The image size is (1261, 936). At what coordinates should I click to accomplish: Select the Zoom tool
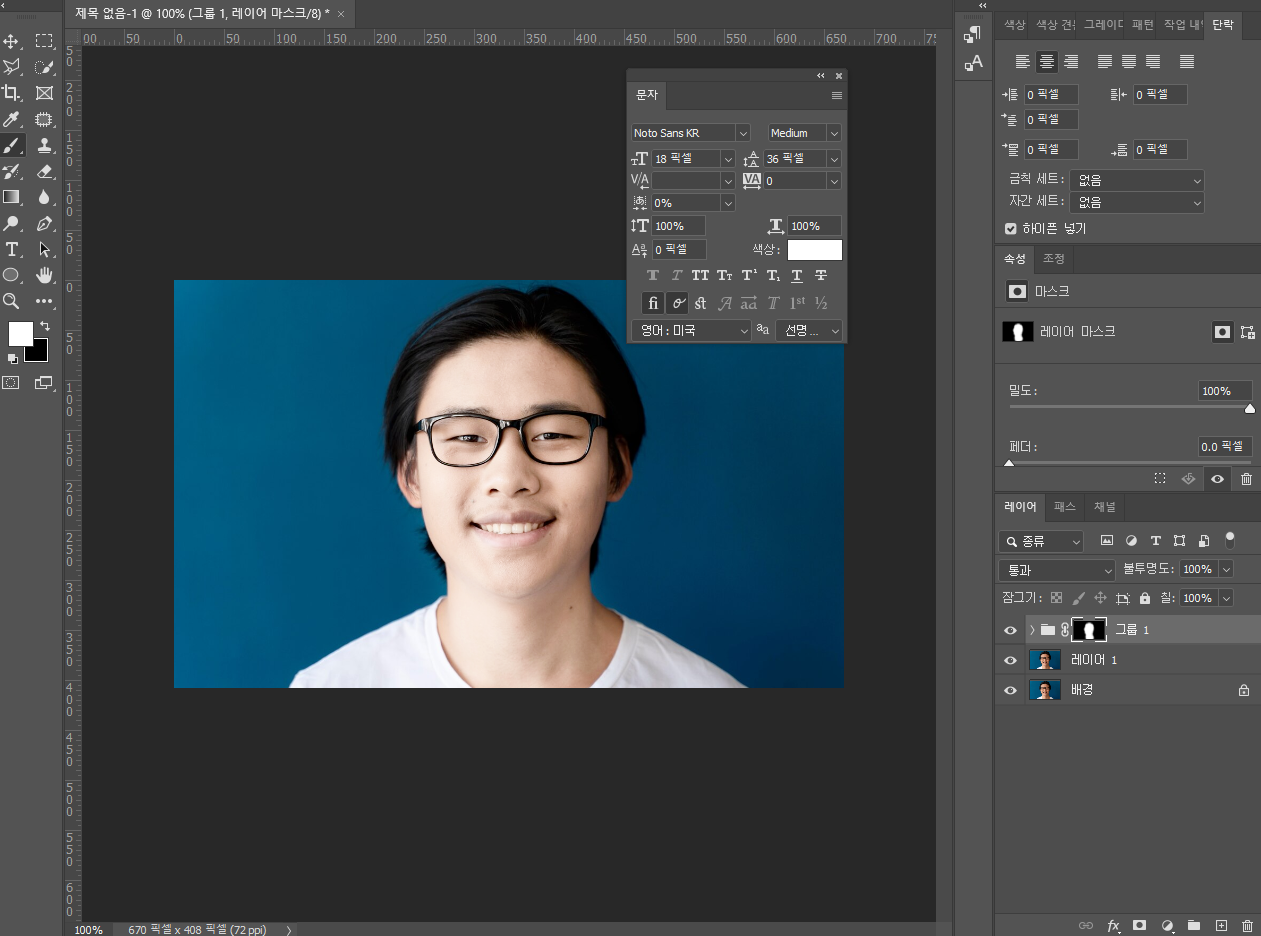(12, 301)
